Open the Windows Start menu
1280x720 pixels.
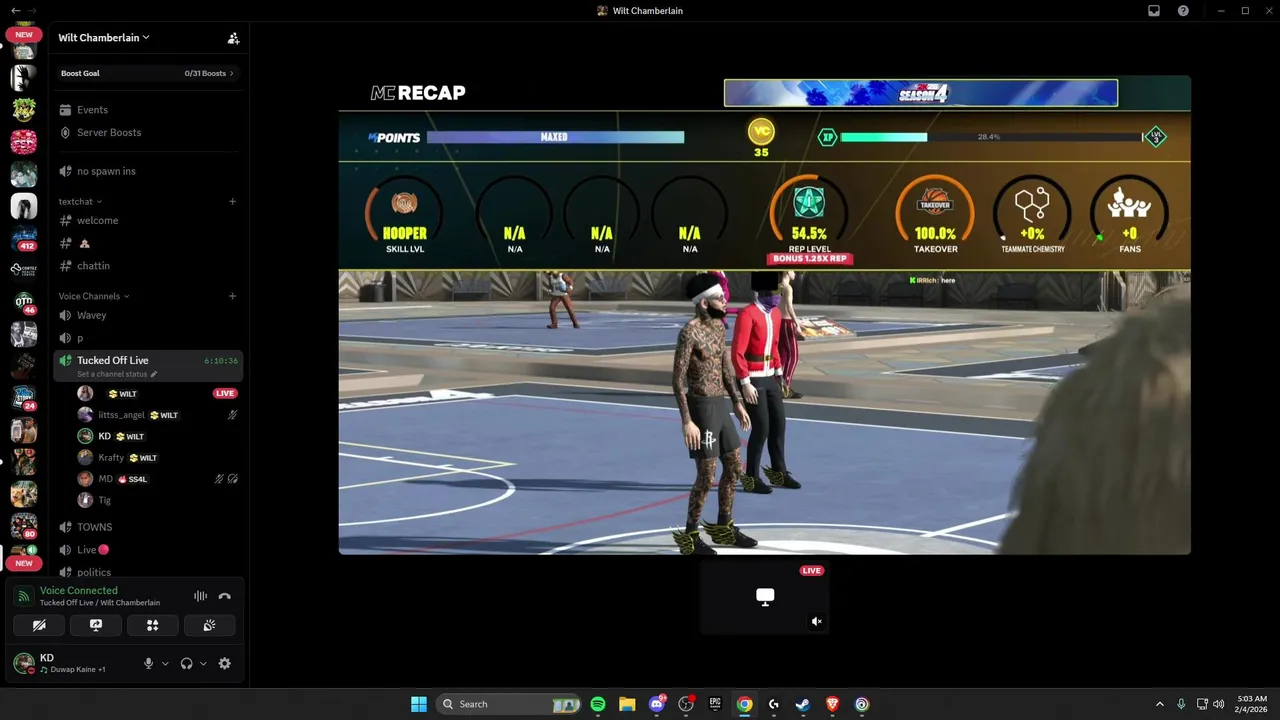[419, 704]
